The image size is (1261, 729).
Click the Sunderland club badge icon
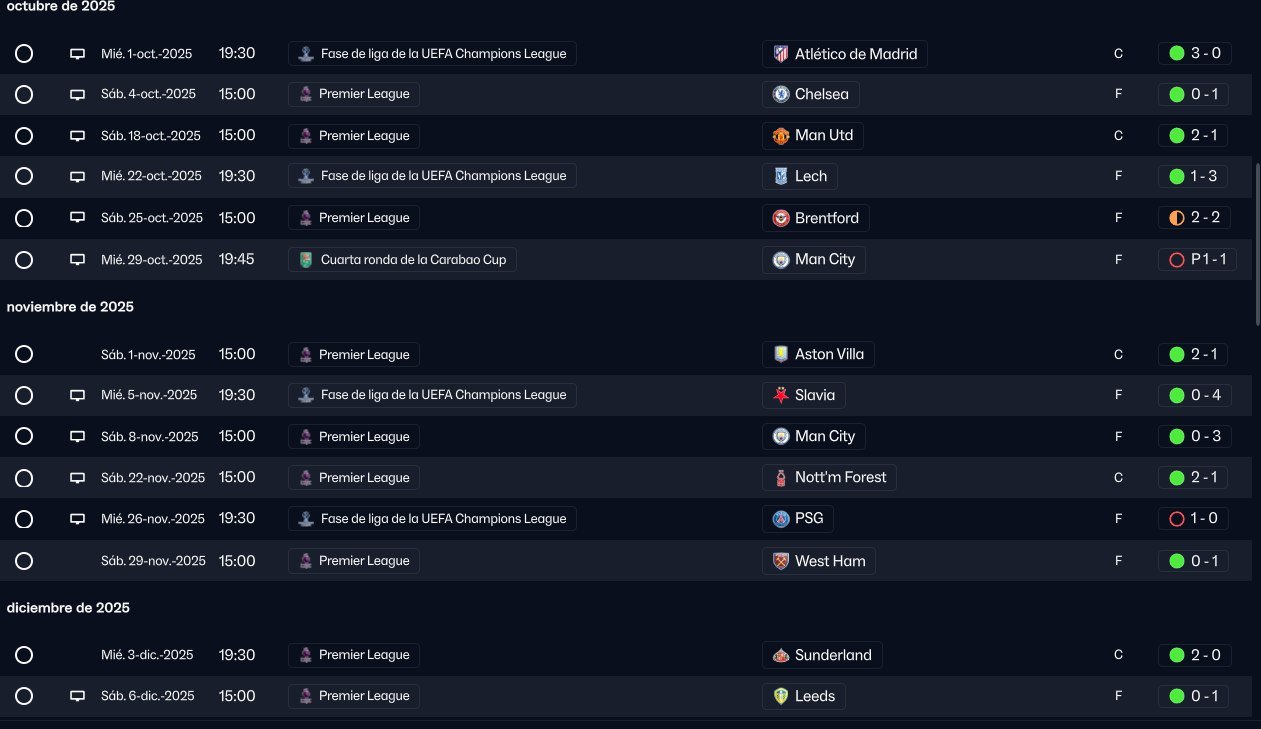click(x=780, y=656)
